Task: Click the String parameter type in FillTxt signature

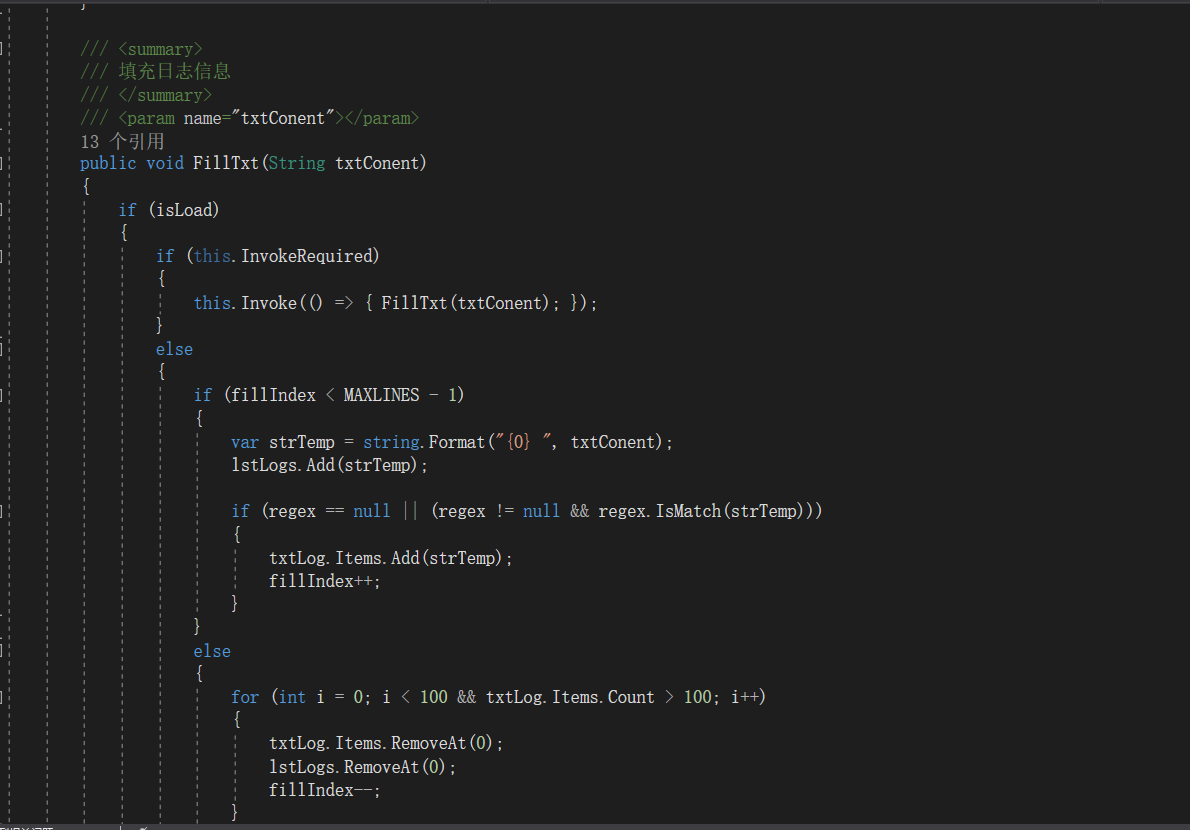Action: 297,163
